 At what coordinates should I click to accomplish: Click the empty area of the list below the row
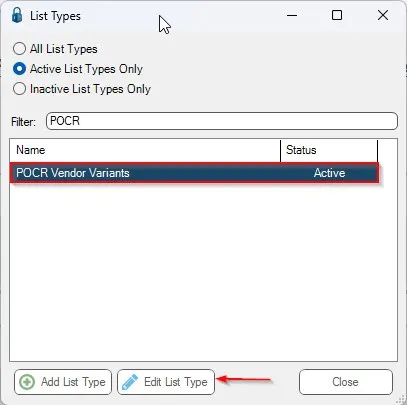pyautogui.click(x=203, y=272)
